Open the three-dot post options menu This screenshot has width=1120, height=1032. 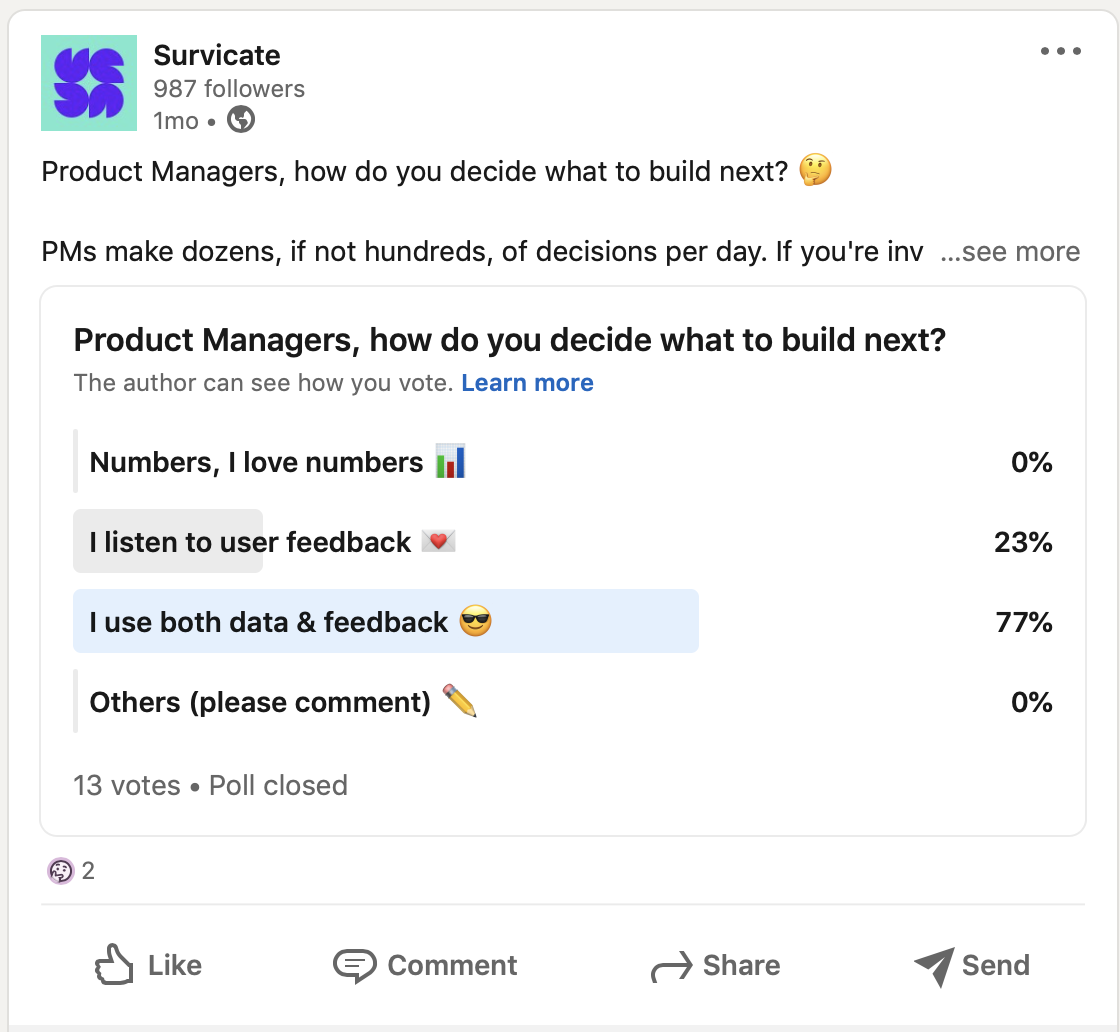tap(1060, 52)
